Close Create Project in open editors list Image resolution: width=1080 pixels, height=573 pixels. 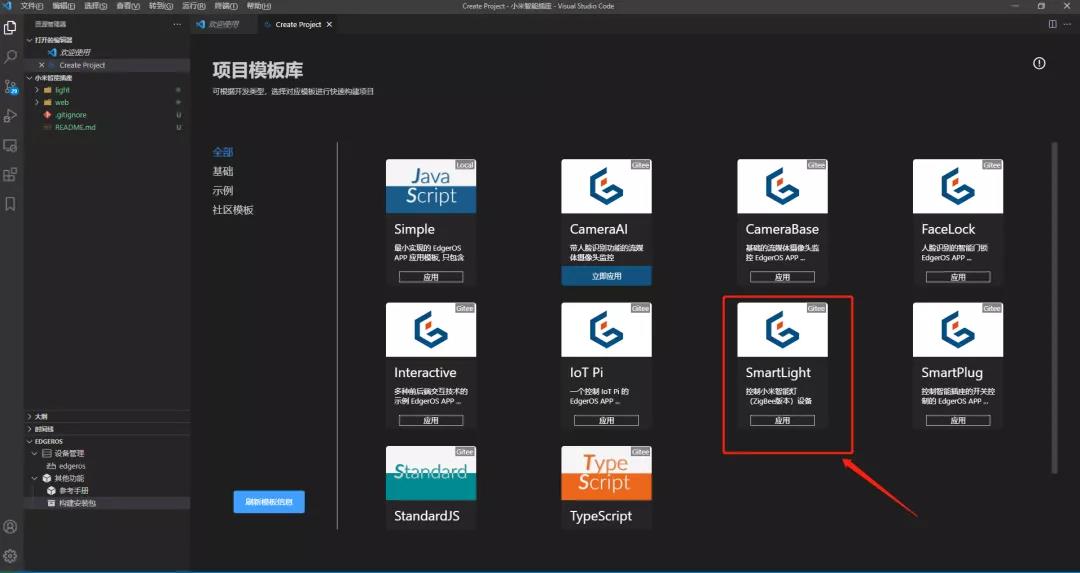(41, 65)
